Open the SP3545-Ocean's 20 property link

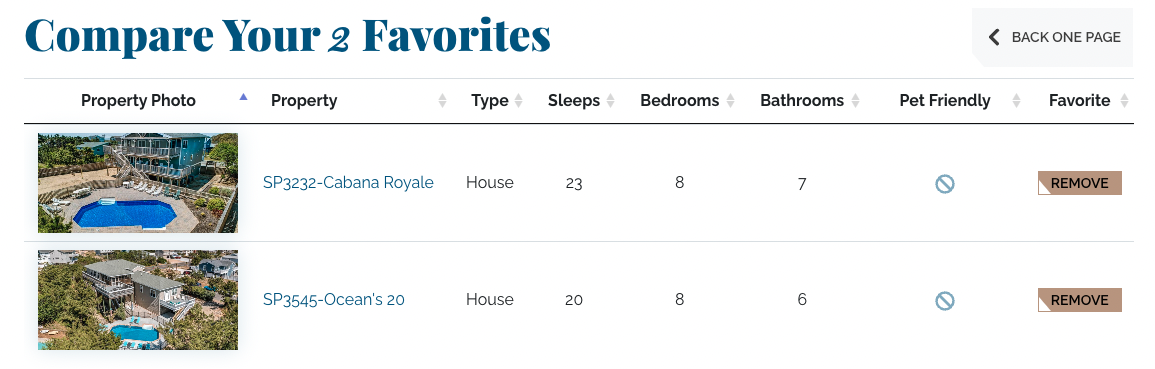(334, 300)
